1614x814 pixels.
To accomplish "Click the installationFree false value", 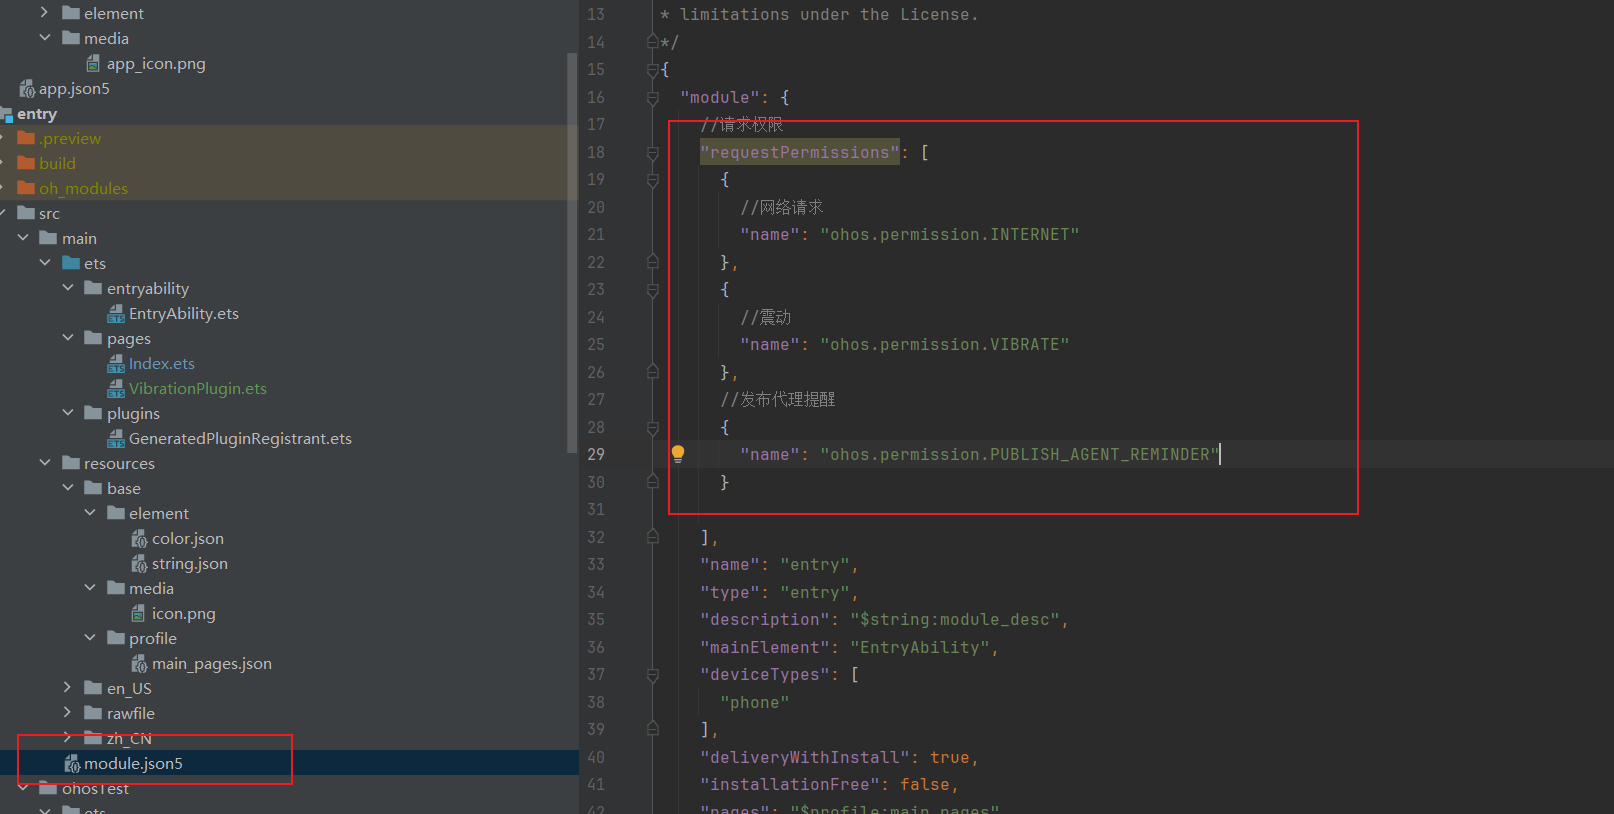I will (925, 785).
